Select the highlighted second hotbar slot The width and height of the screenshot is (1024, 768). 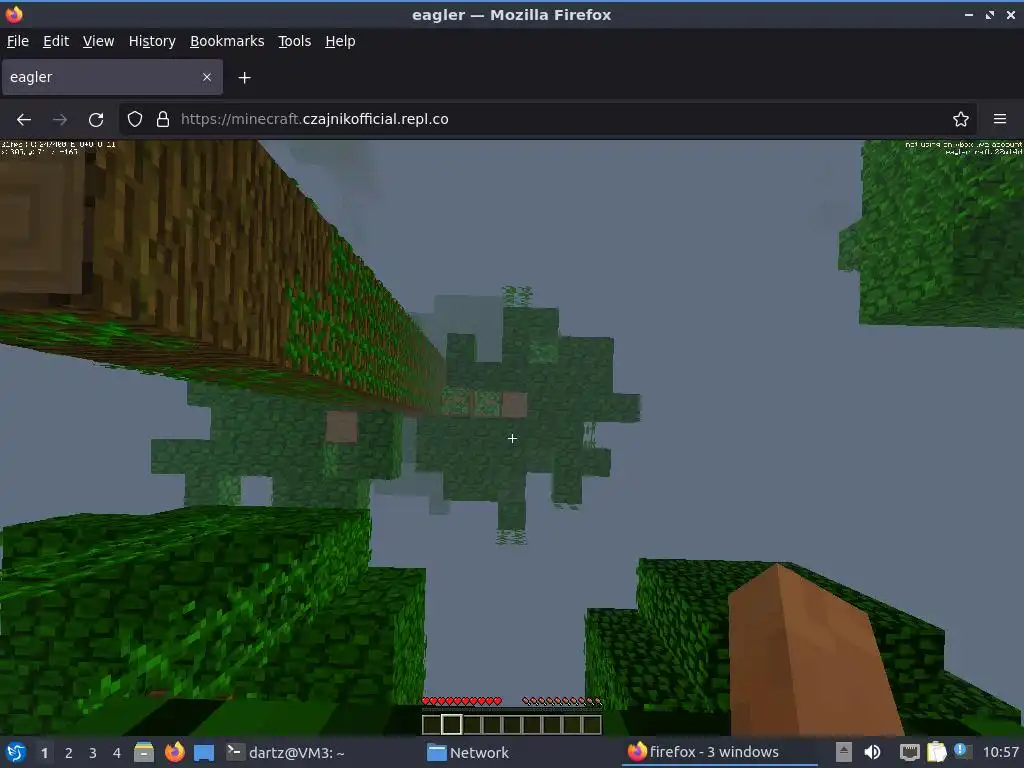(x=451, y=724)
